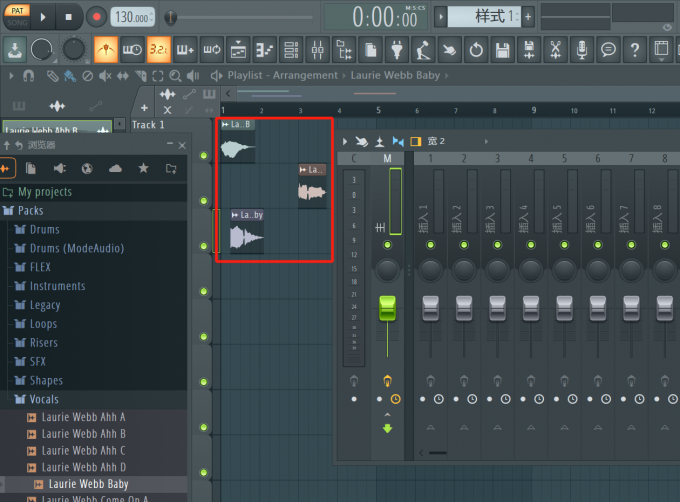Open the audio editor scissors icon

coord(556,50)
